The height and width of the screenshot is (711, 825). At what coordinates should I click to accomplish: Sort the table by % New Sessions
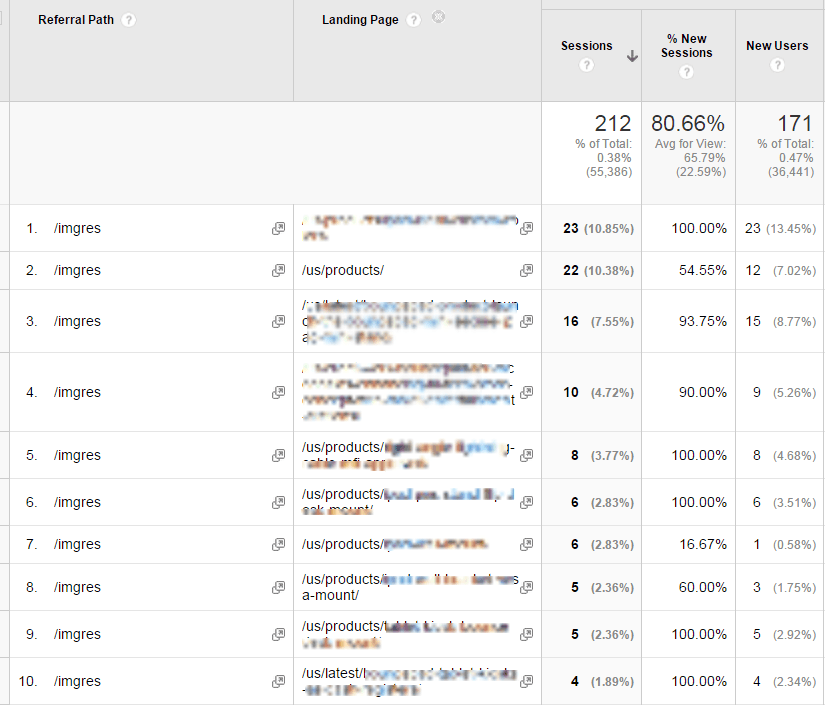[x=687, y=45]
